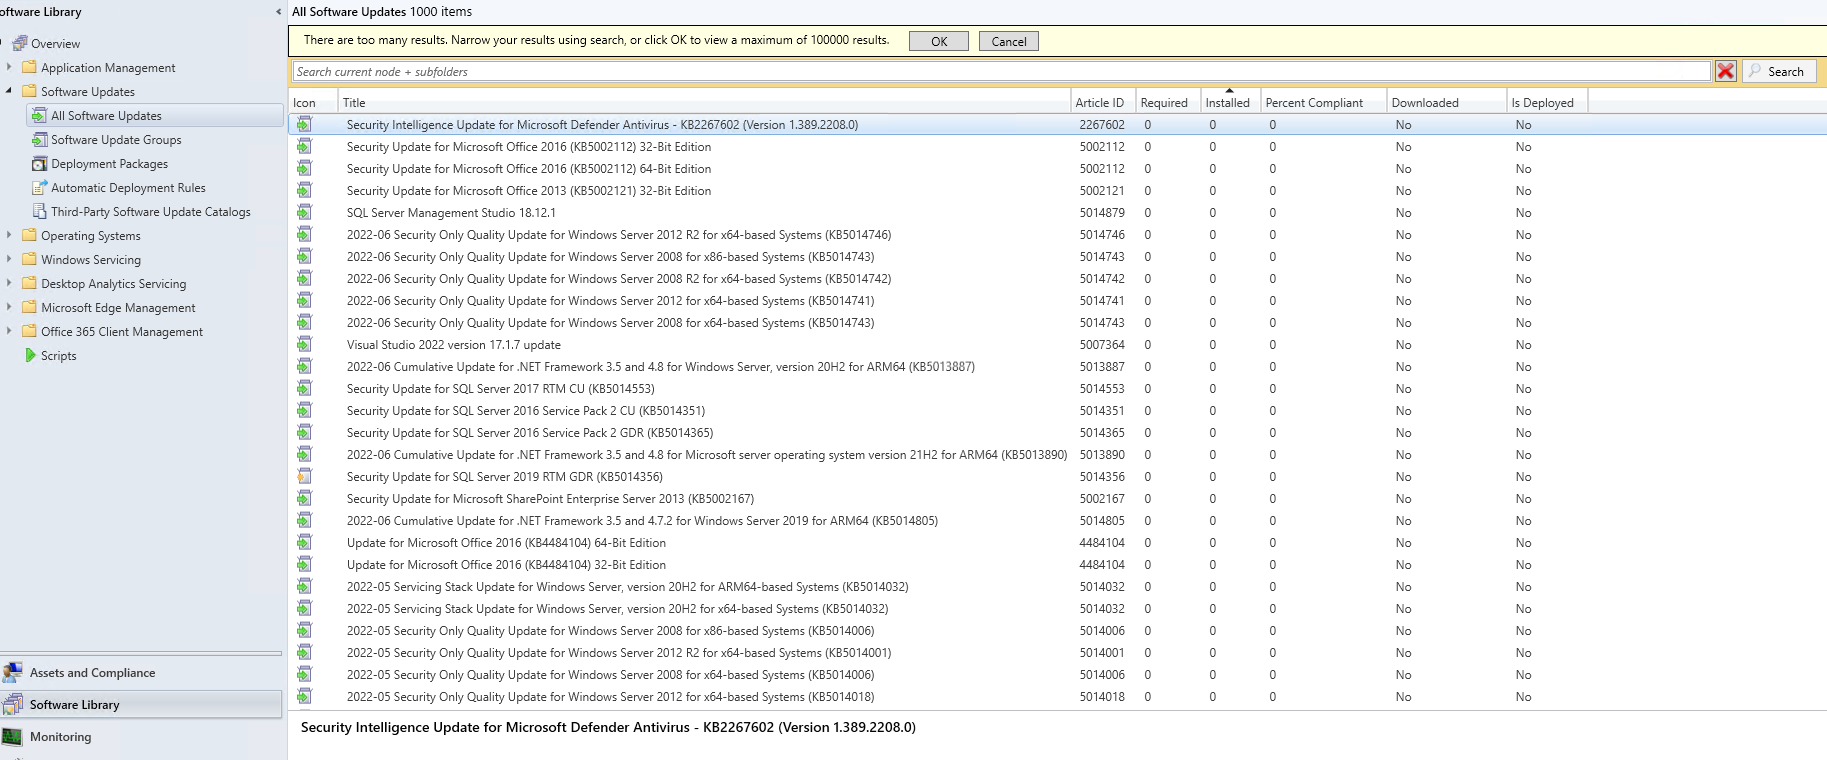Viewport: 1827px width, 760px height.
Task: Click the Automatic Deployment Rules icon
Action: (x=39, y=187)
